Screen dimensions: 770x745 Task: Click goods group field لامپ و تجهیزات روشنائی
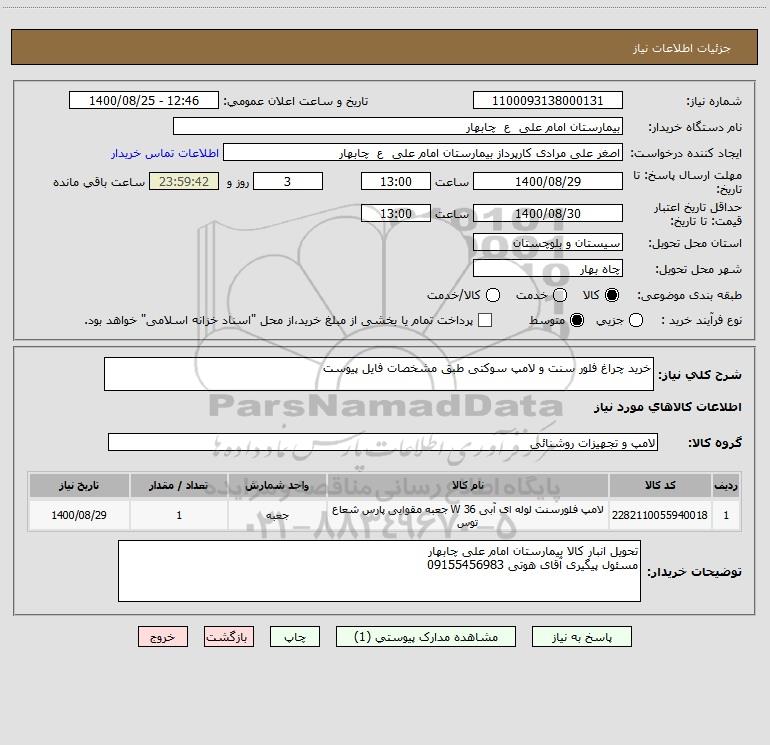click(x=383, y=442)
